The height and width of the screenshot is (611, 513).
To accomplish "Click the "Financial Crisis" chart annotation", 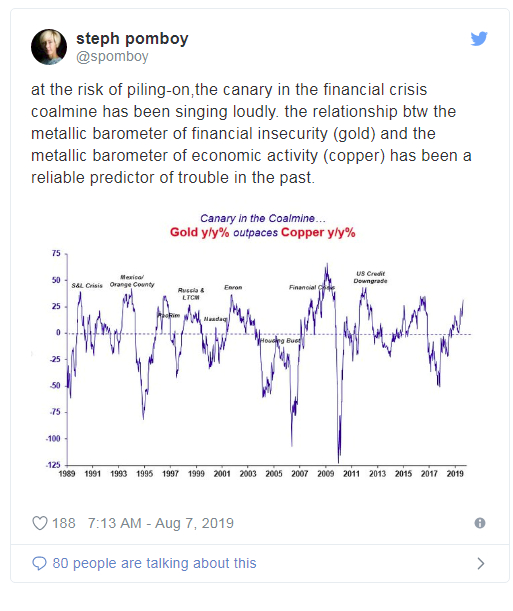I will (312, 287).
